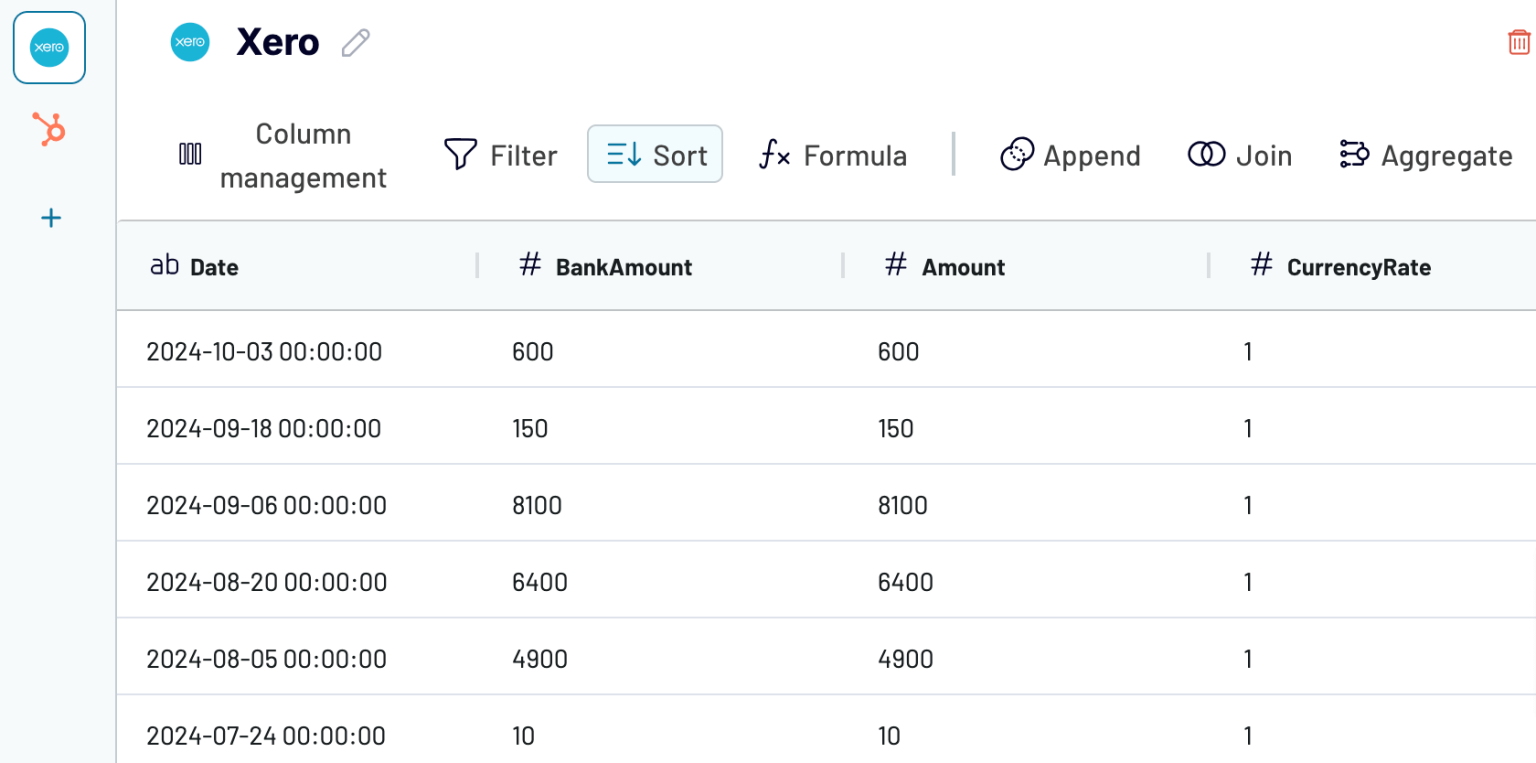The image size is (1536, 763).
Task: Open the Sort options
Action: coord(655,154)
